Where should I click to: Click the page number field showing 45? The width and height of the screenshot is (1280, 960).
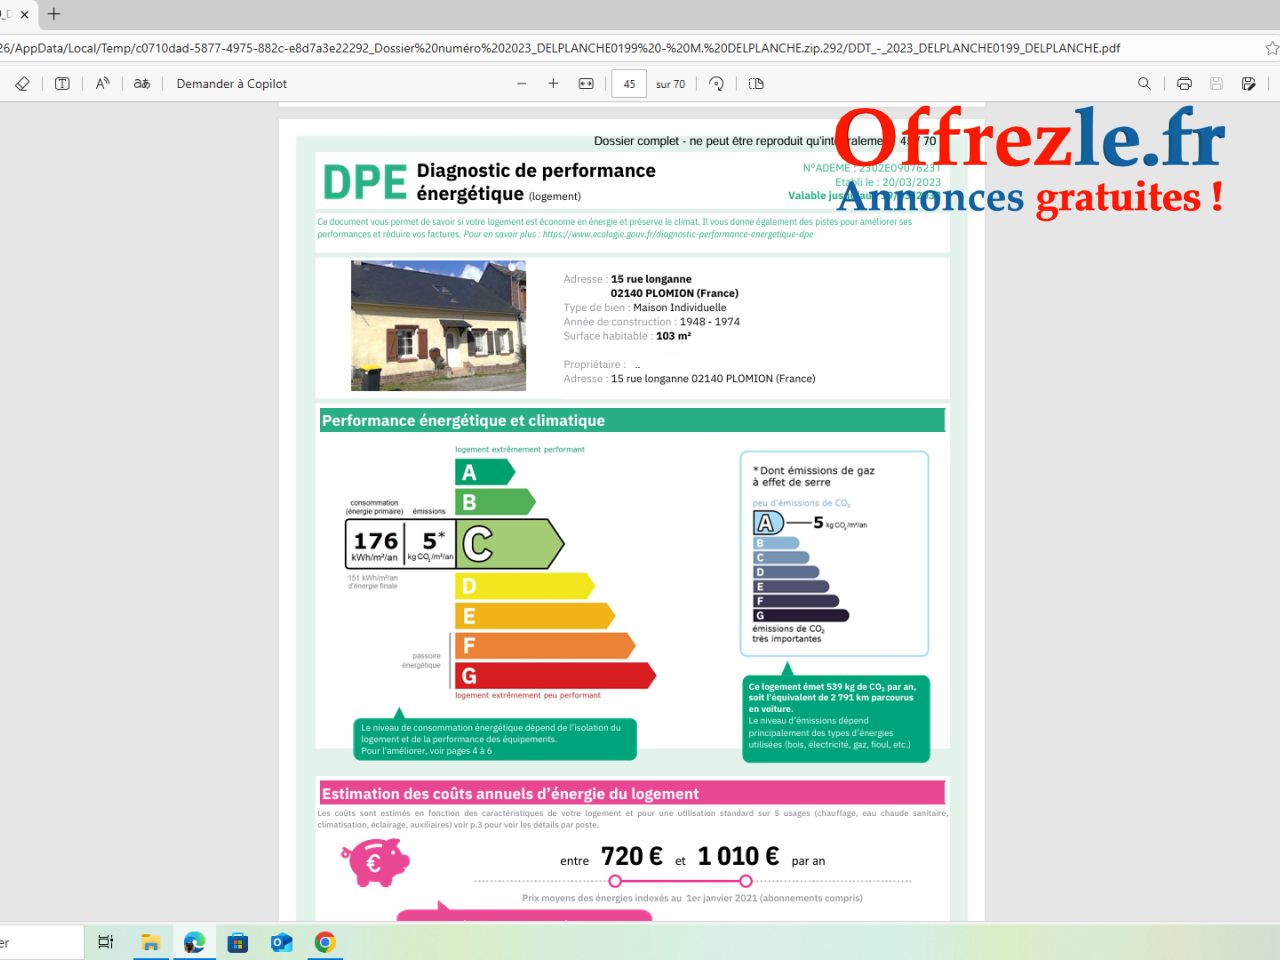click(x=629, y=84)
